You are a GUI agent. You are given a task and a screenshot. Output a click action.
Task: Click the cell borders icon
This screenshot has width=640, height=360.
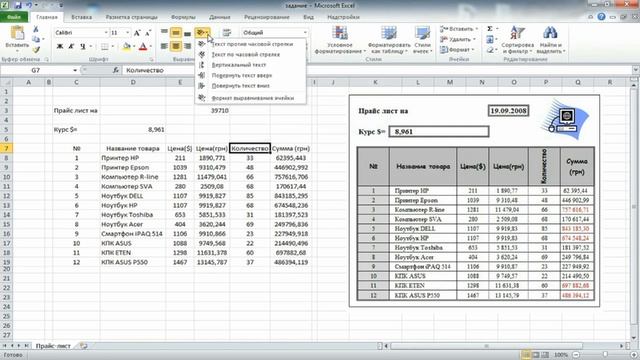pos(104,47)
